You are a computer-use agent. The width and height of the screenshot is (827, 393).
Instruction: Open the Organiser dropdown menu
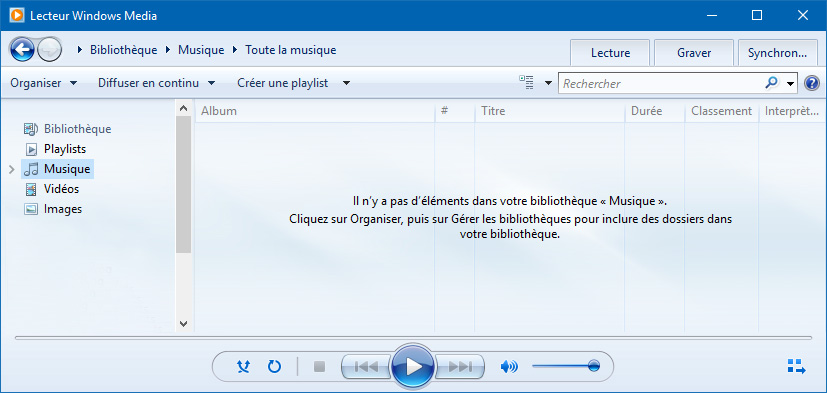tap(44, 83)
